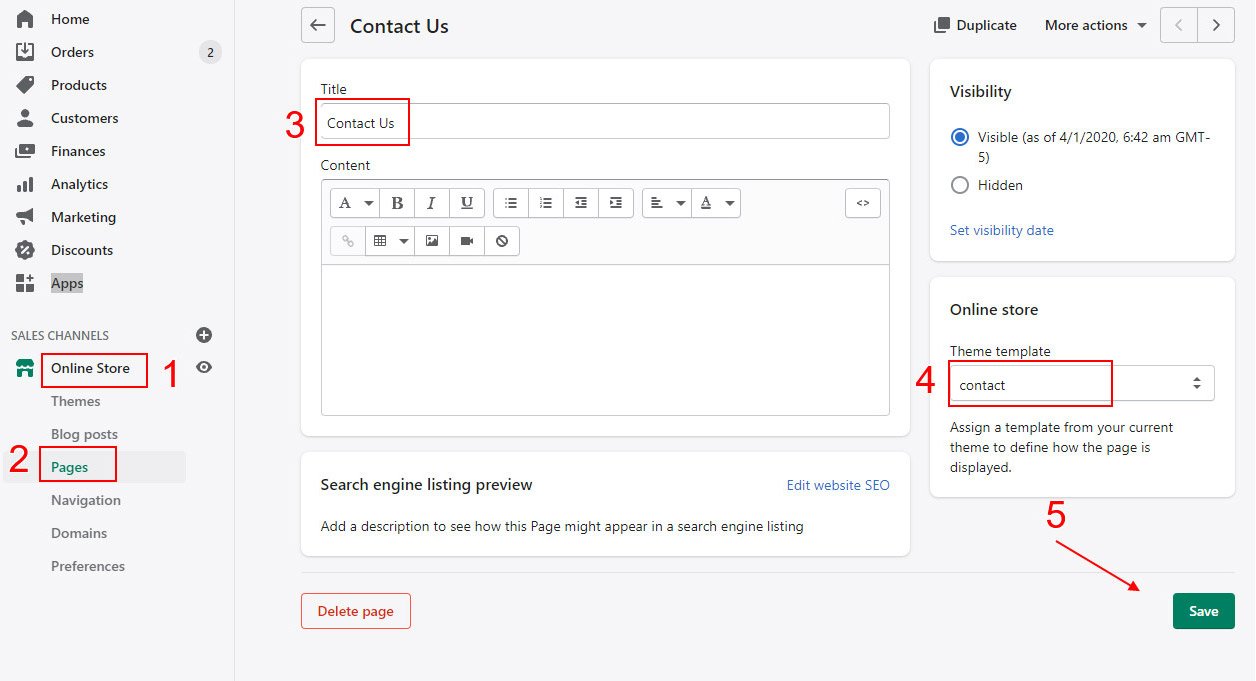Toggle italic text formatting

[x=431, y=203]
